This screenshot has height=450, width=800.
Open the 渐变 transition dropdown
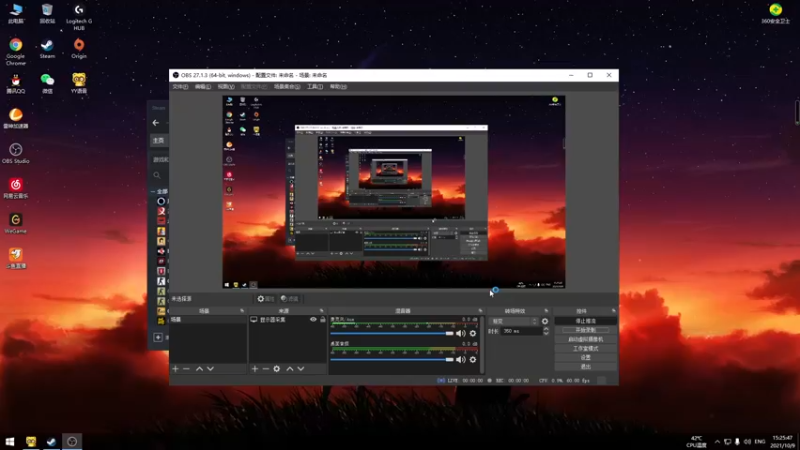[514, 321]
